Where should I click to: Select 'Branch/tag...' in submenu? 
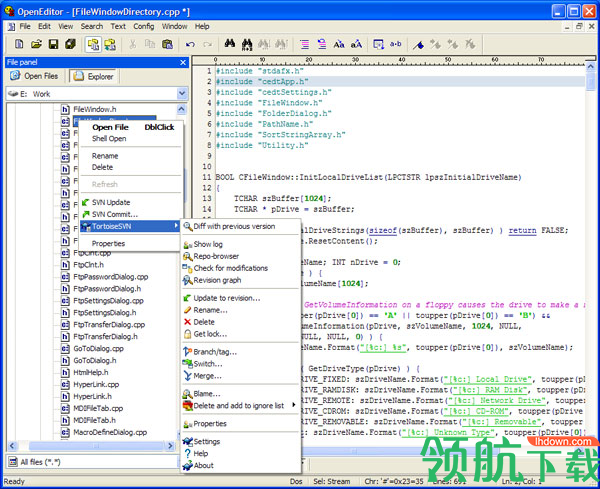tap(239, 352)
